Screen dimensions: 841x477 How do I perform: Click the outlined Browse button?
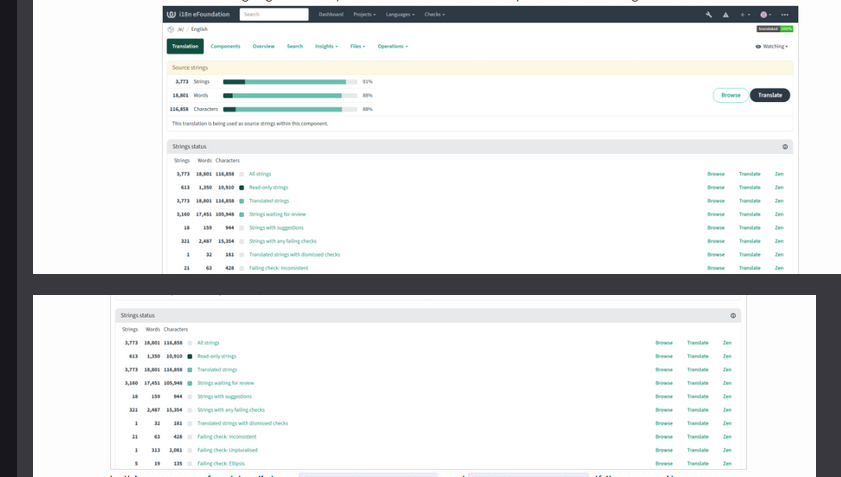click(x=731, y=95)
